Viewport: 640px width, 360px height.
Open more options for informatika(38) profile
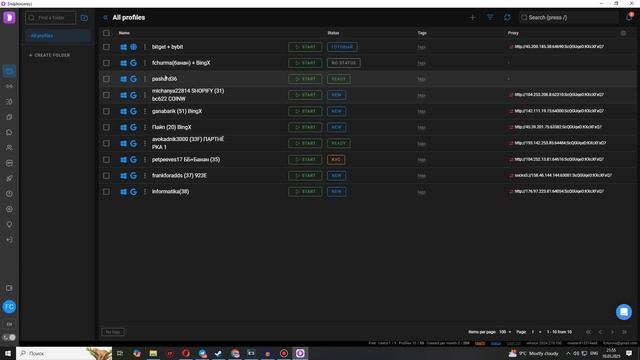click(x=145, y=191)
